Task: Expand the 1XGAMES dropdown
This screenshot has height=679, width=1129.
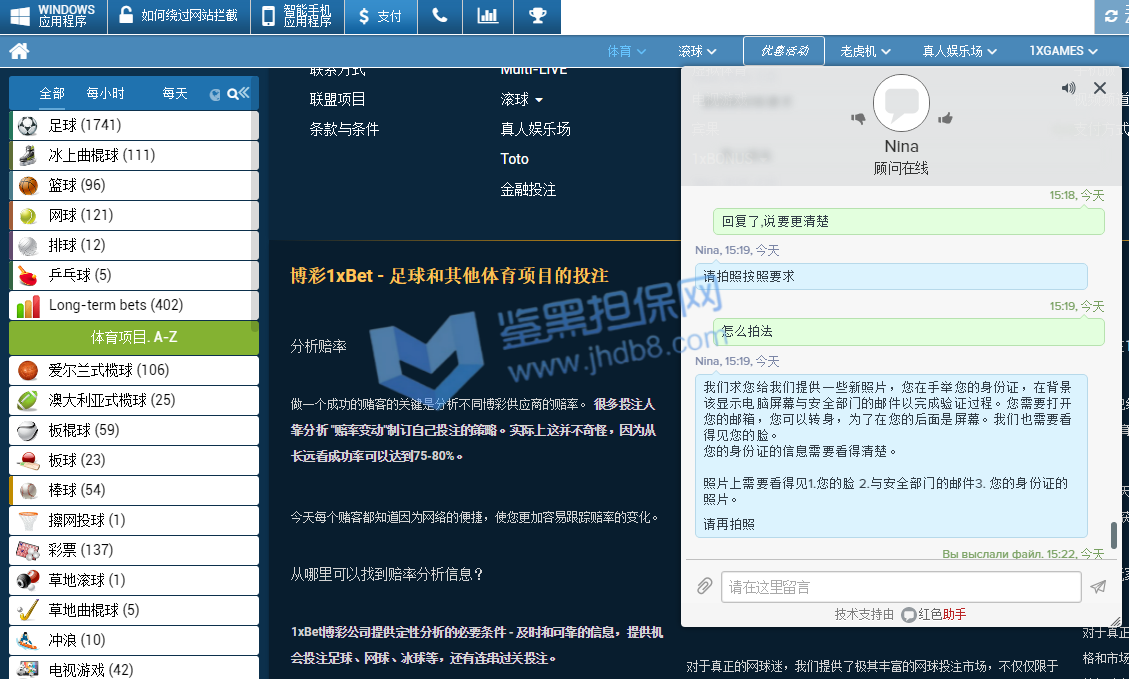Action: pos(1064,51)
